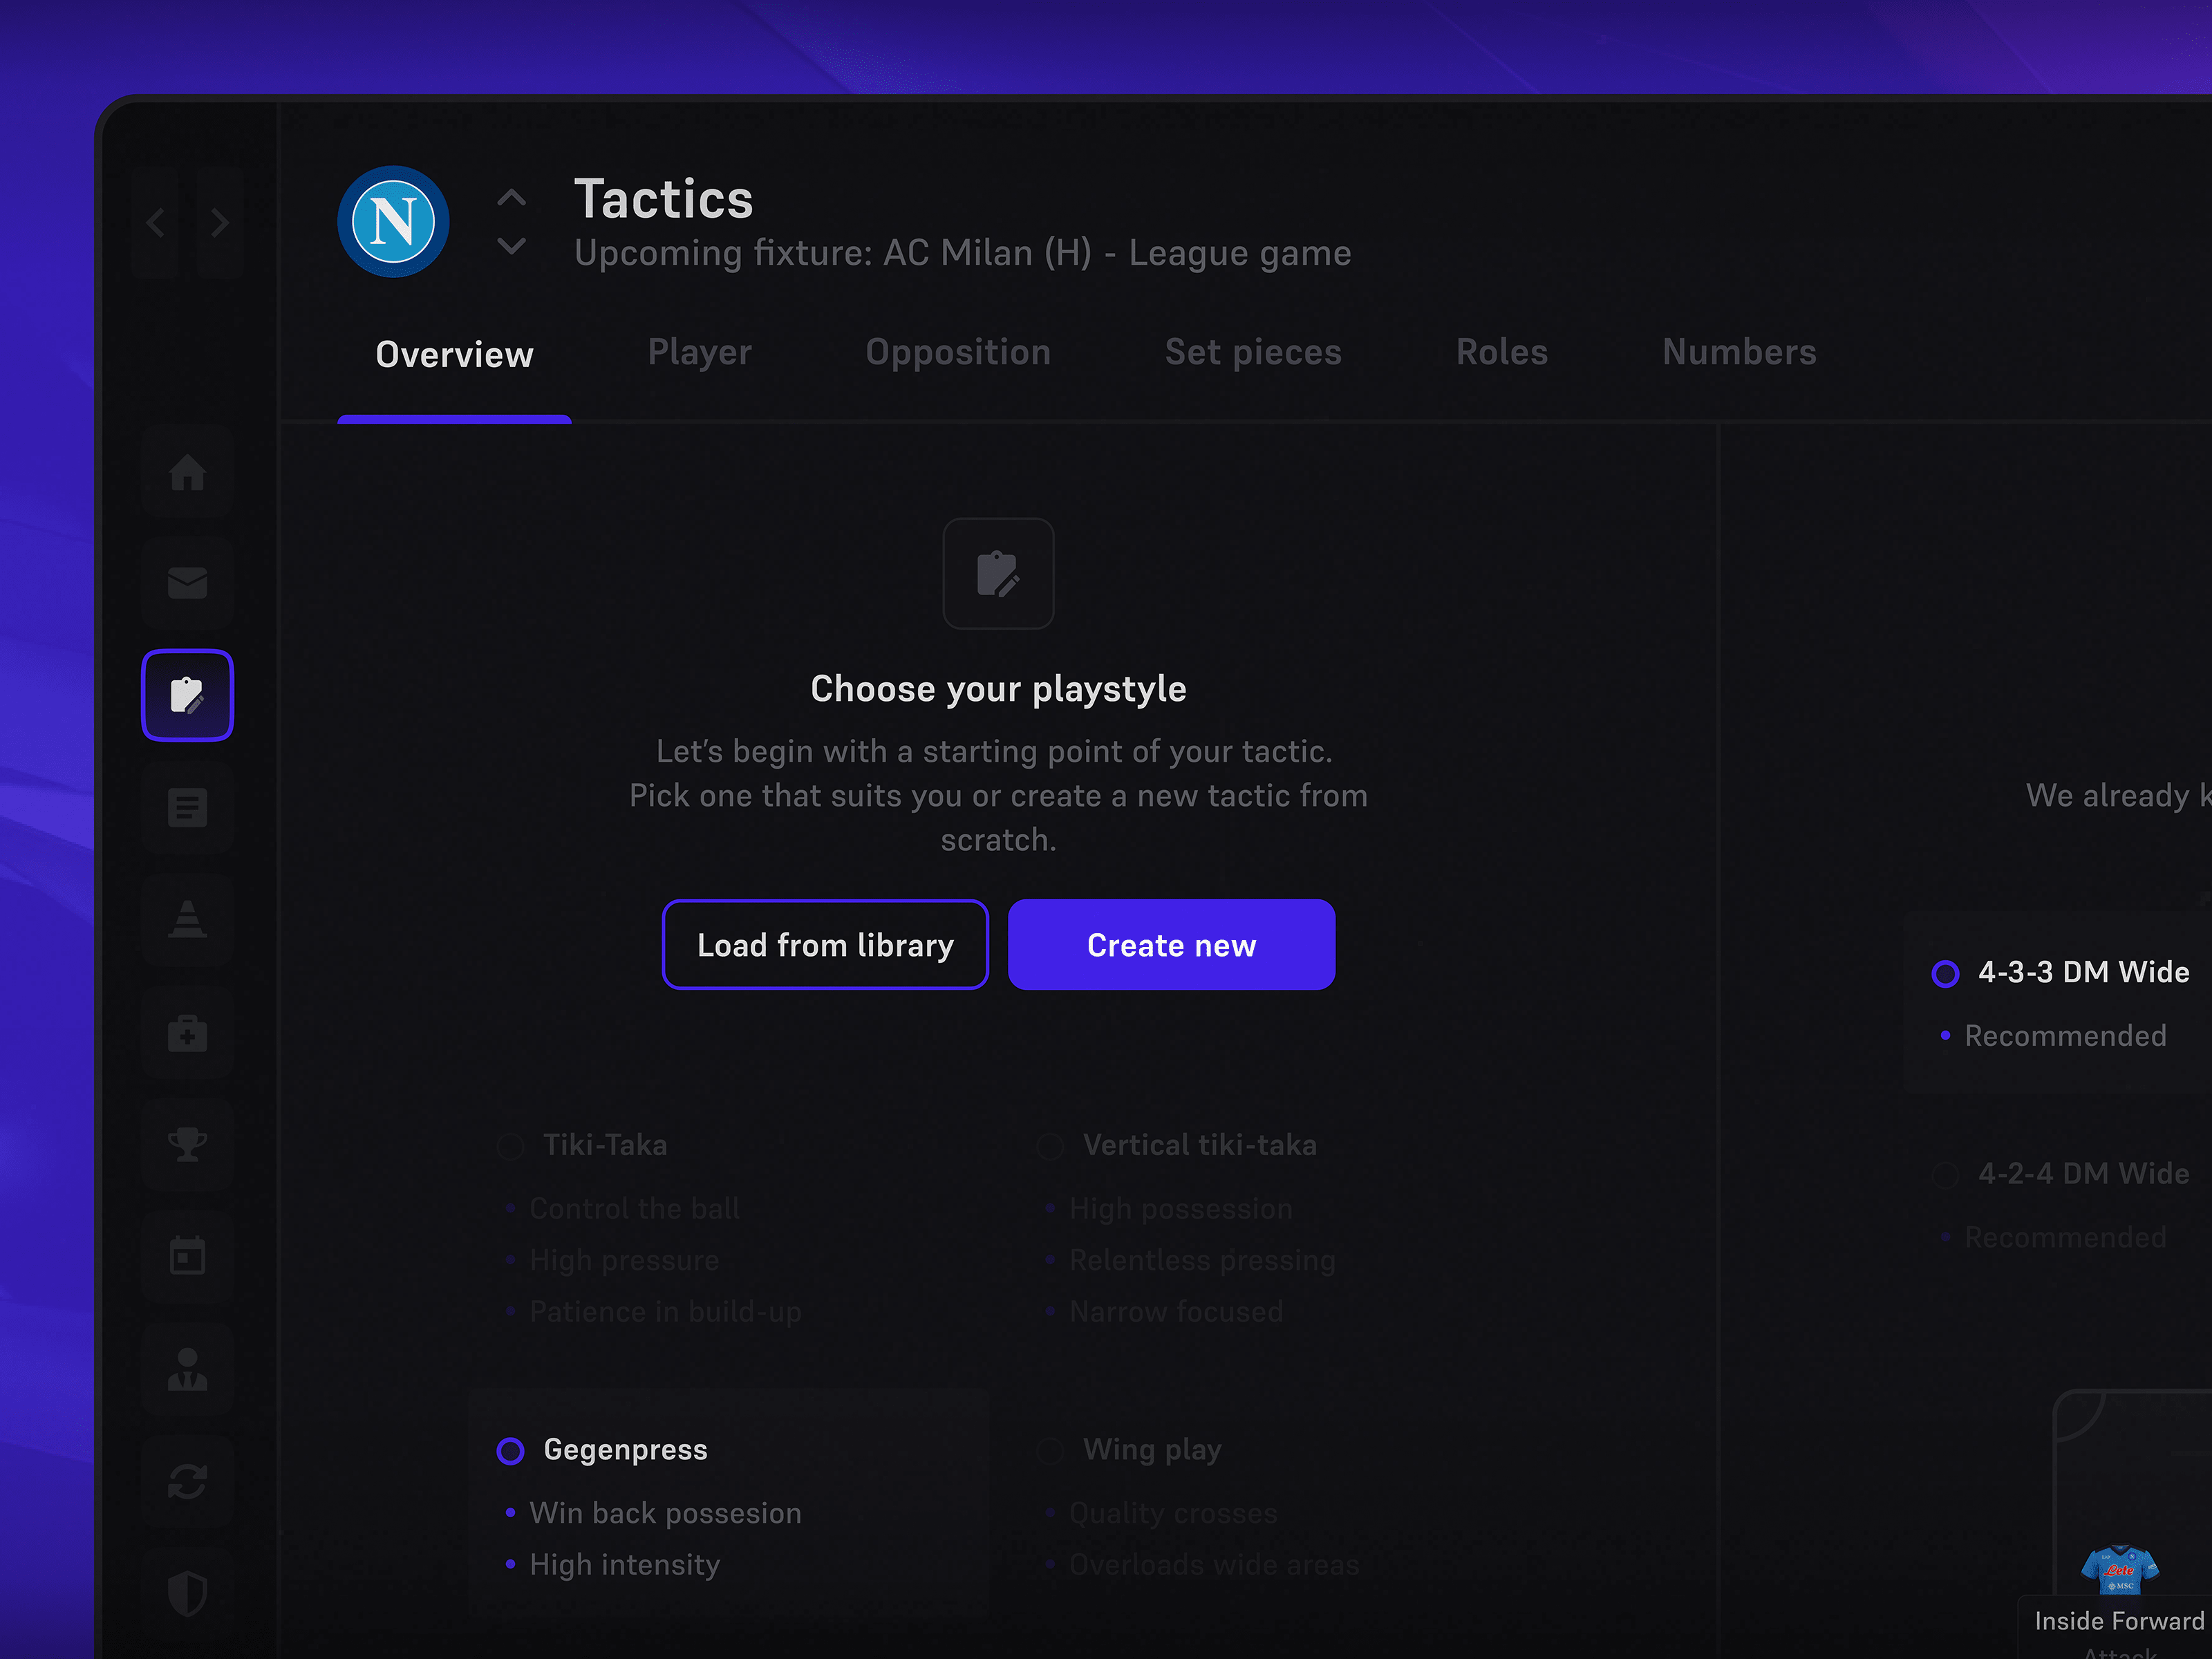
Task: Click the High pressure bullet
Action: click(x=624, y=1260)
